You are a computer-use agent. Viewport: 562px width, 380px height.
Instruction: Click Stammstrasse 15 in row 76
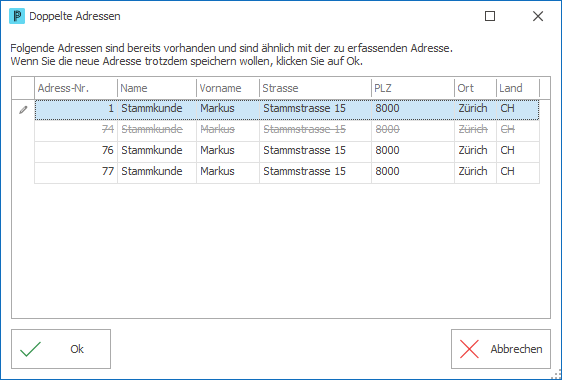pos(315,151)
